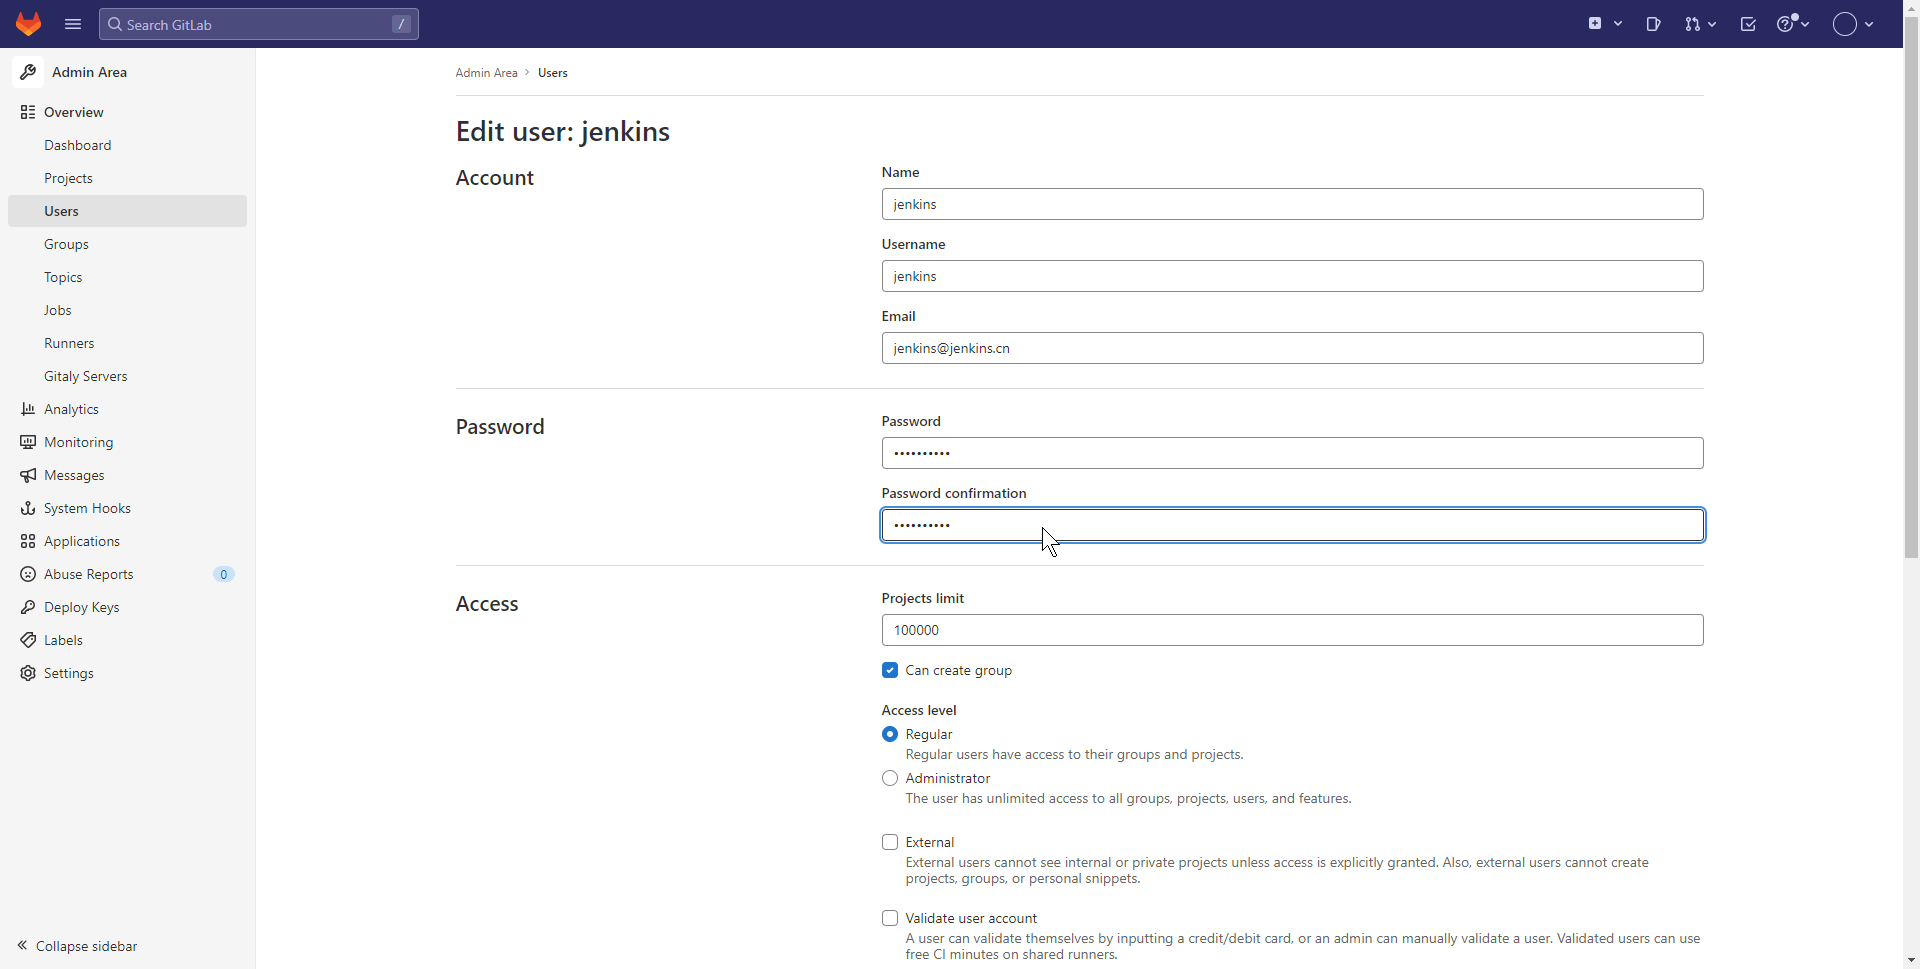Enable the External user checkbox
Screen dimensions: 1920x969
pos(890,842)
